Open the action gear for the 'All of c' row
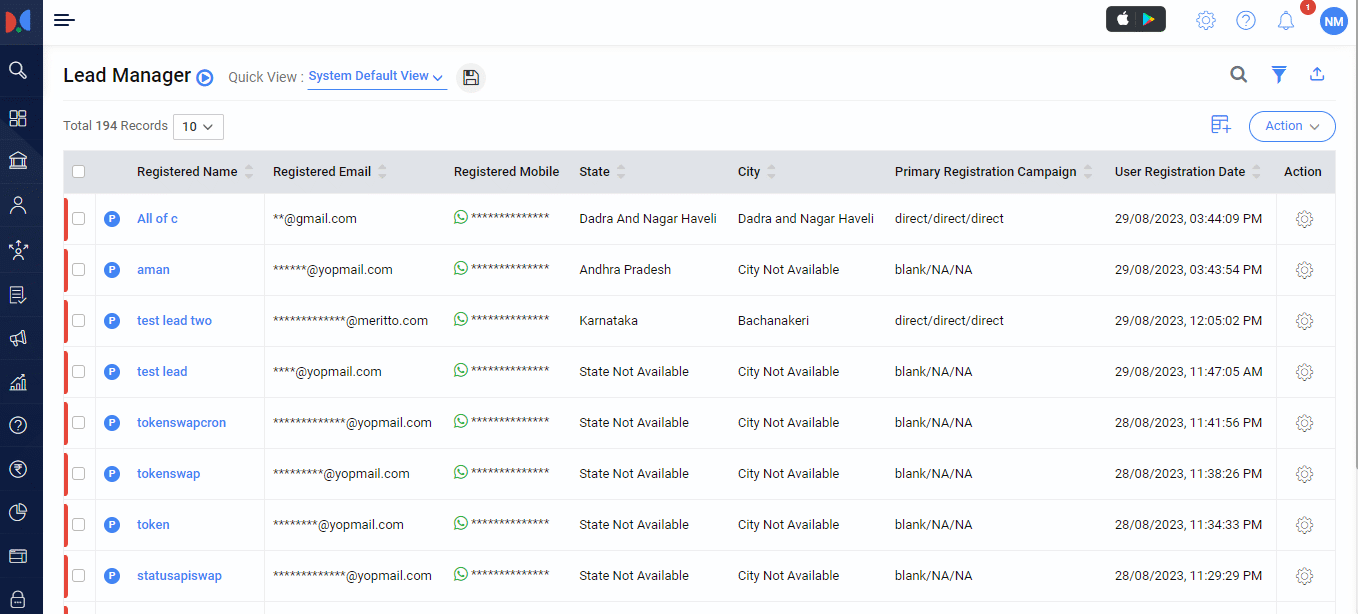This screenshot has height=614, width=1358. (x=1304, y=218)
